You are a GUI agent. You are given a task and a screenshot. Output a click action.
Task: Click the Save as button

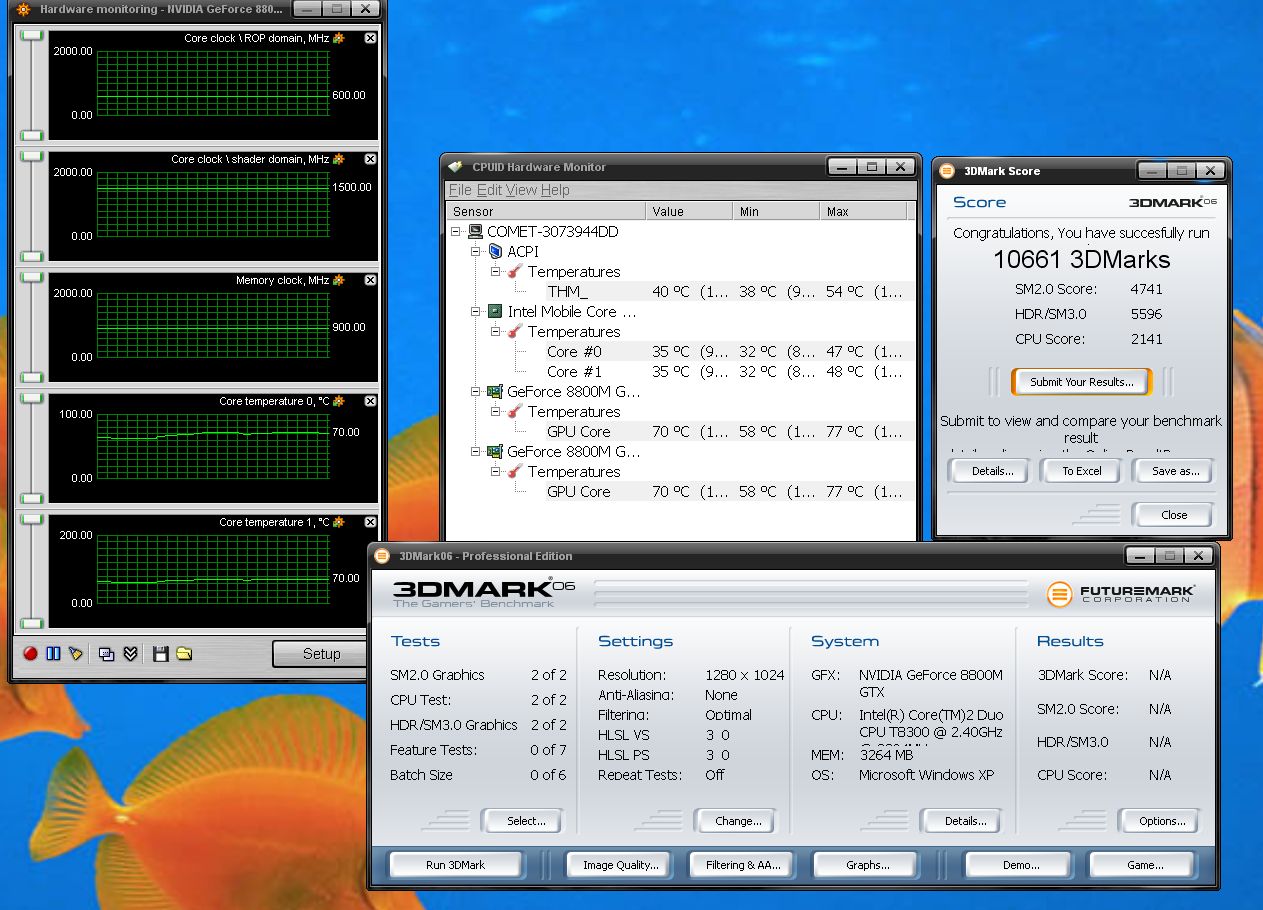1176,471
